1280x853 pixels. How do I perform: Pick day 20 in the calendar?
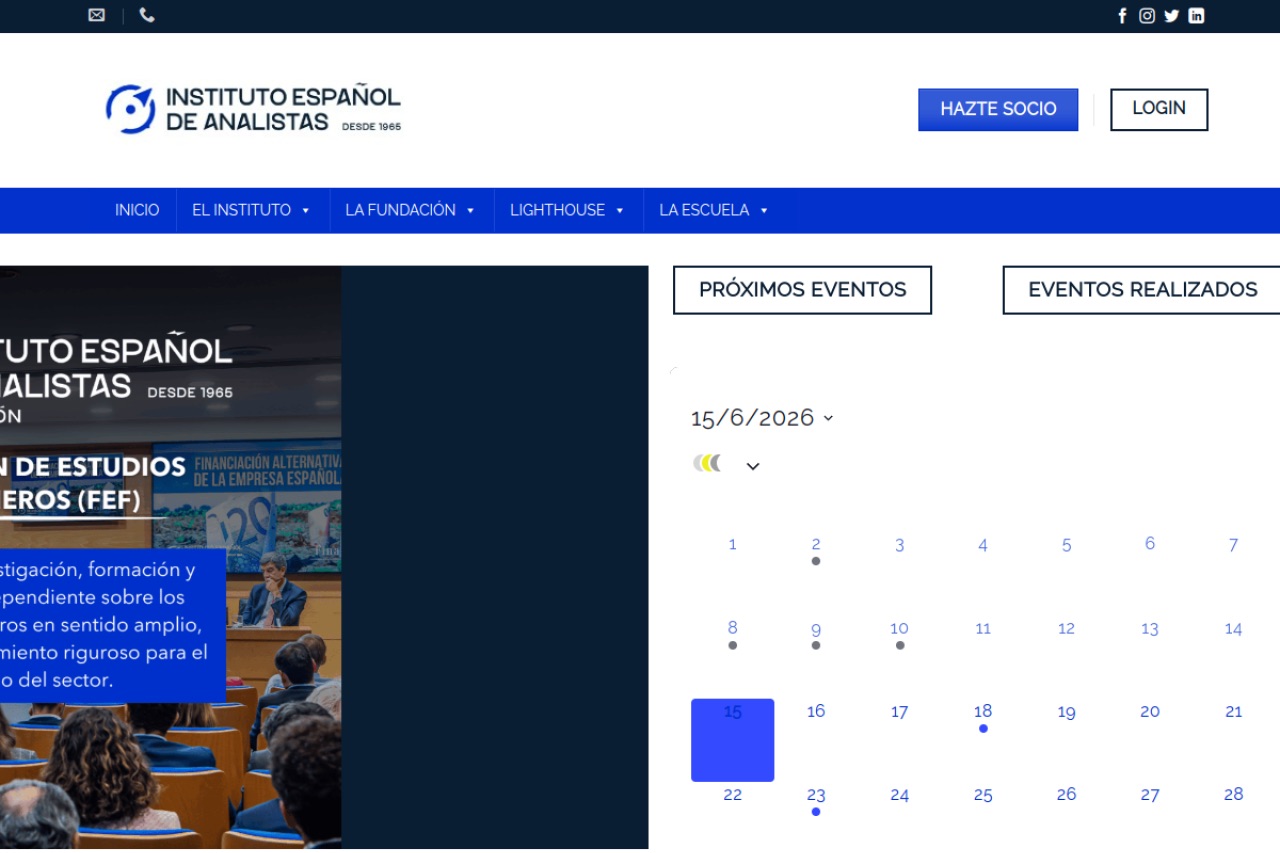1150,712
